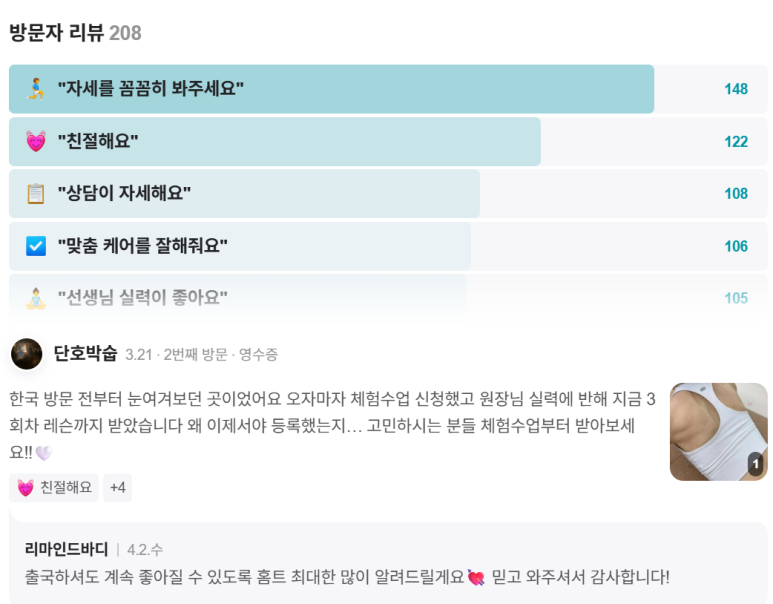Expand the full review text by 단호박숩
This screenshot has height=604, width=773.
(x=332, y=425)
